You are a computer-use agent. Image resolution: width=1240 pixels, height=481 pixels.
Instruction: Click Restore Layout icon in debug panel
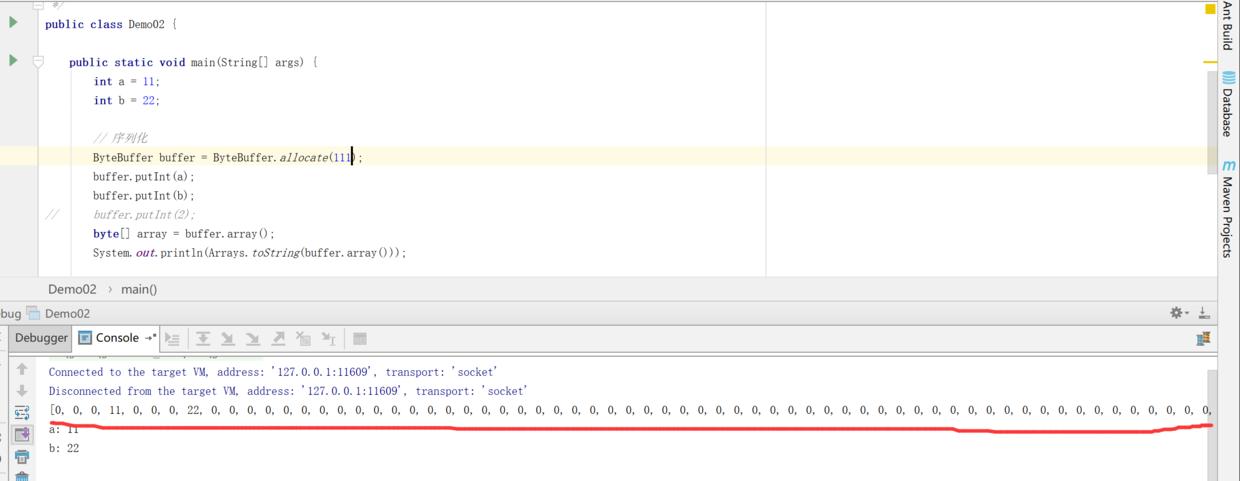click(1204, 339)
